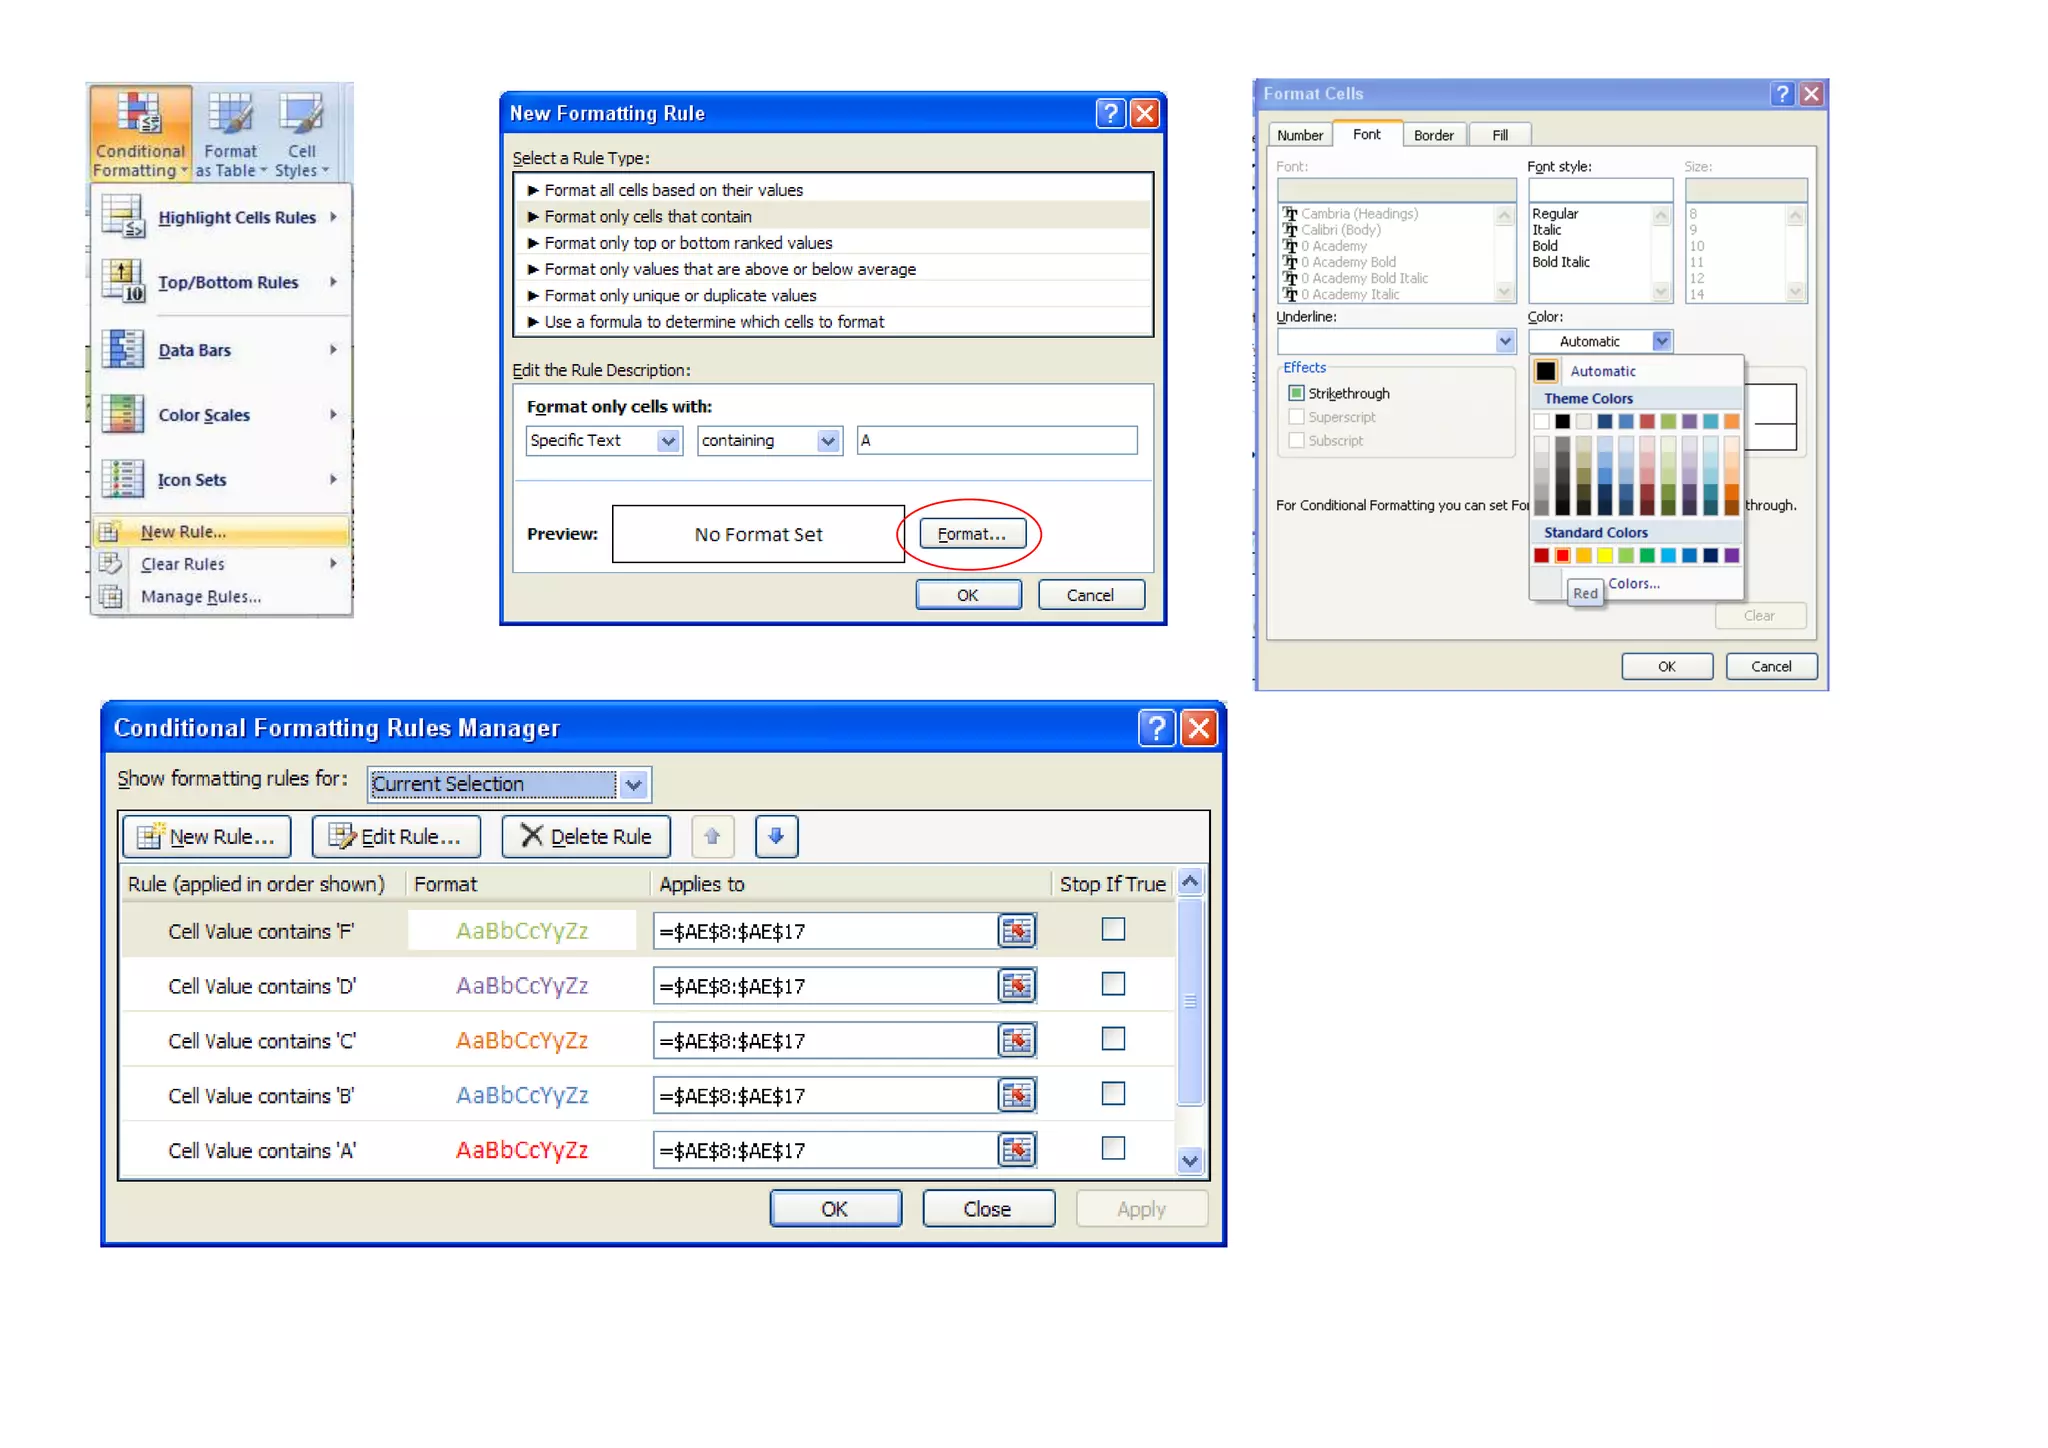Click the Data Bars icon
Screen dimensions: 2048x1448
124,349
